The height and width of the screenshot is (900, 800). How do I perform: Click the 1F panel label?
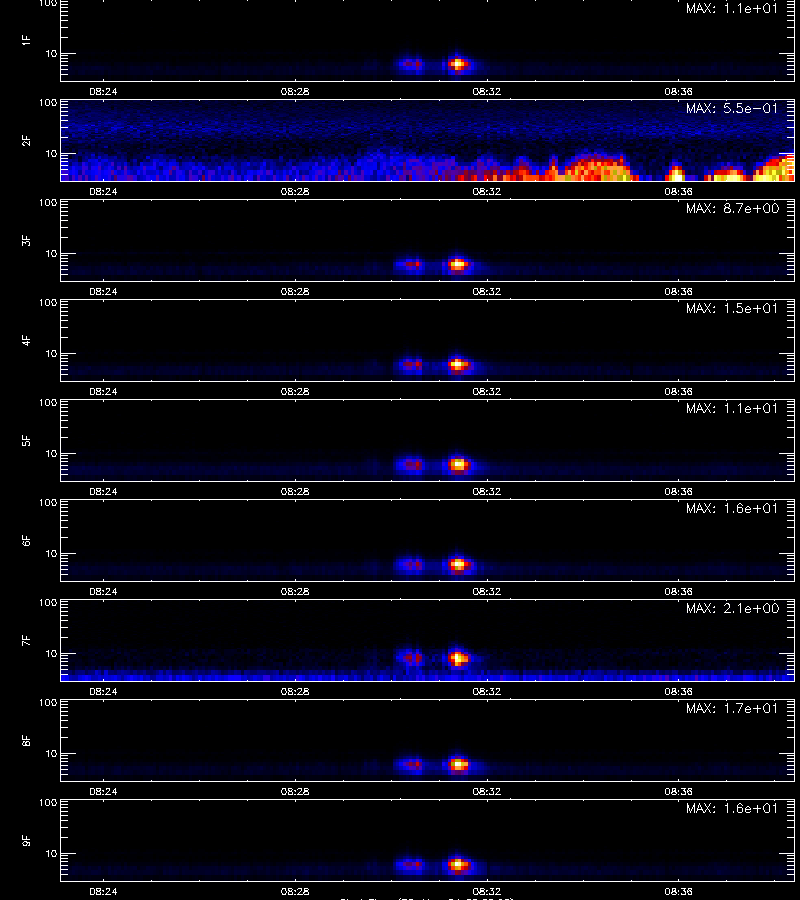26,40
